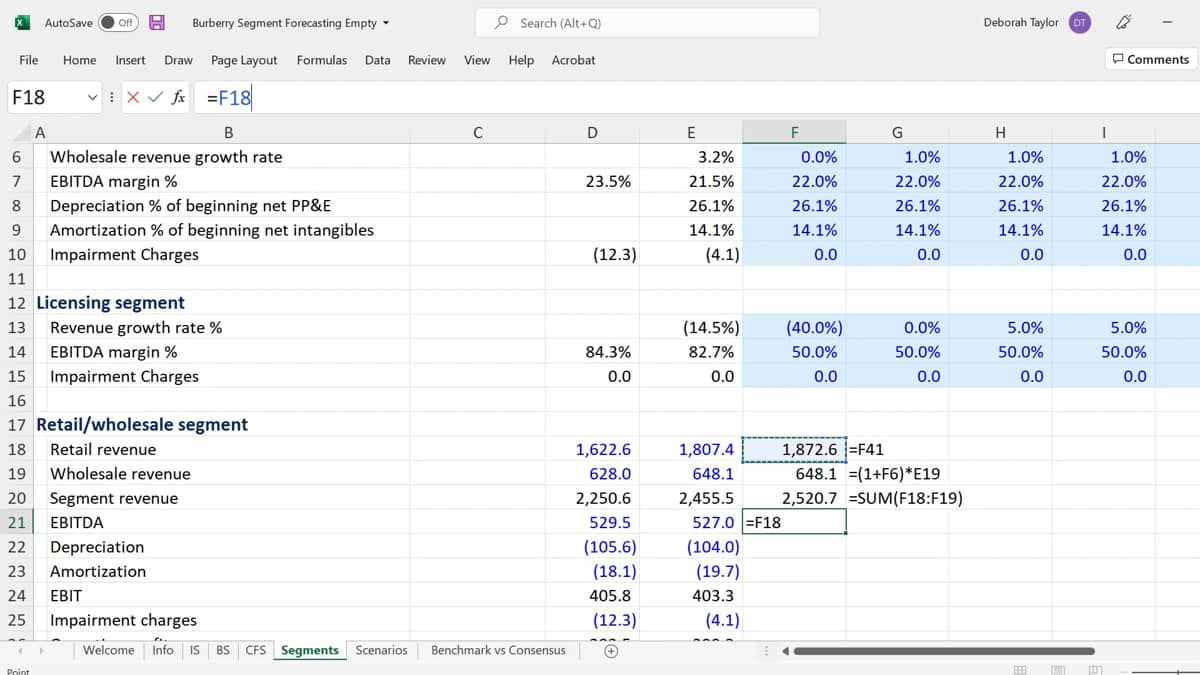Switch to the Scenarios sheet tab
This screenshot has height=675, width=1200.
tap(381, 651)
